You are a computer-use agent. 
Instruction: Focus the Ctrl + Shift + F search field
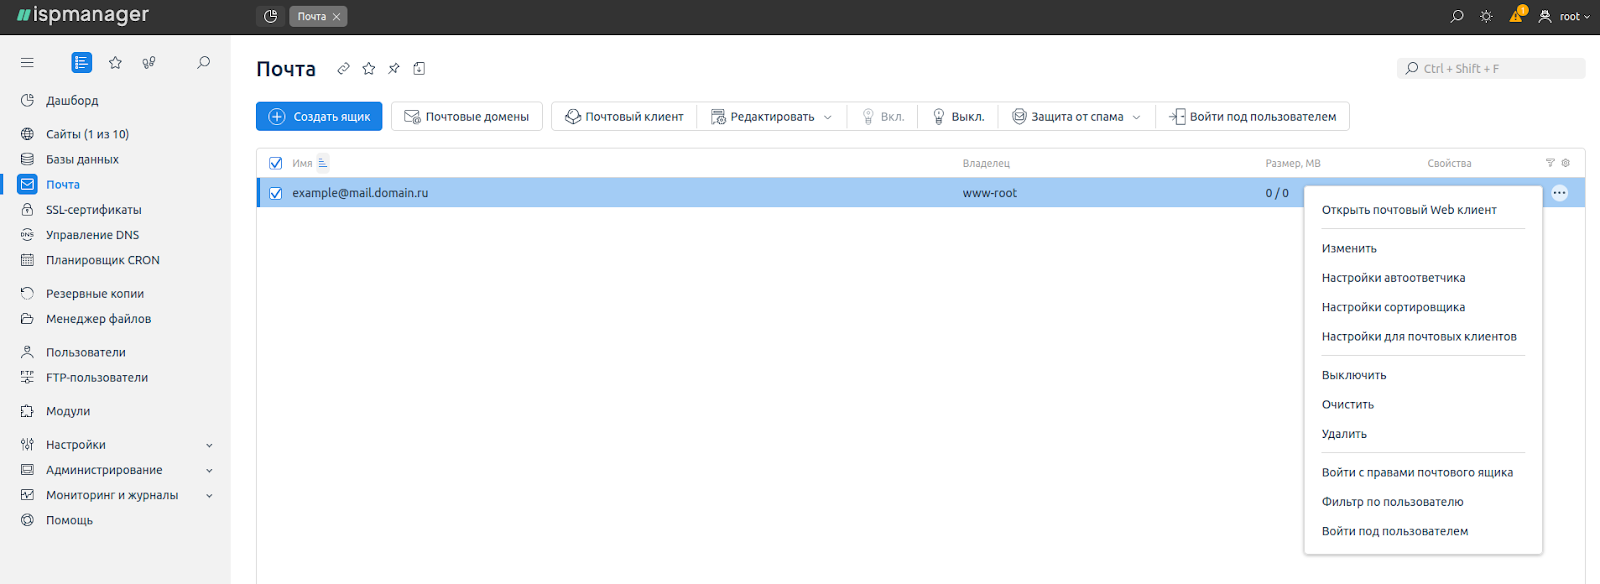pyautogui.click(x=1491, y=68)
